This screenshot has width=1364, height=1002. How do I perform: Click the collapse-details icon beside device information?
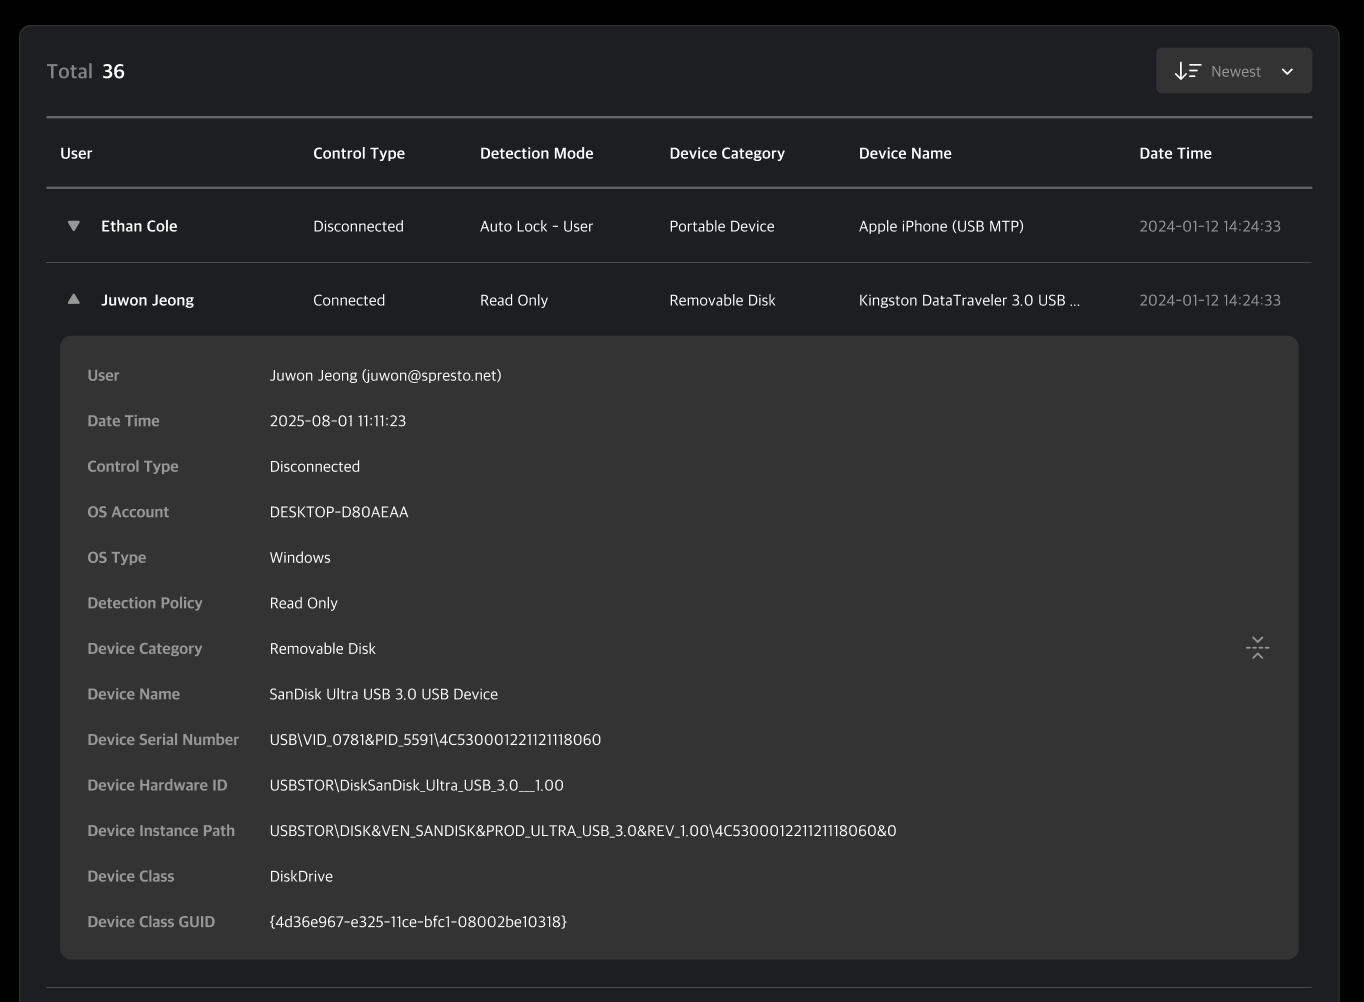click(x=1257, y=647)
